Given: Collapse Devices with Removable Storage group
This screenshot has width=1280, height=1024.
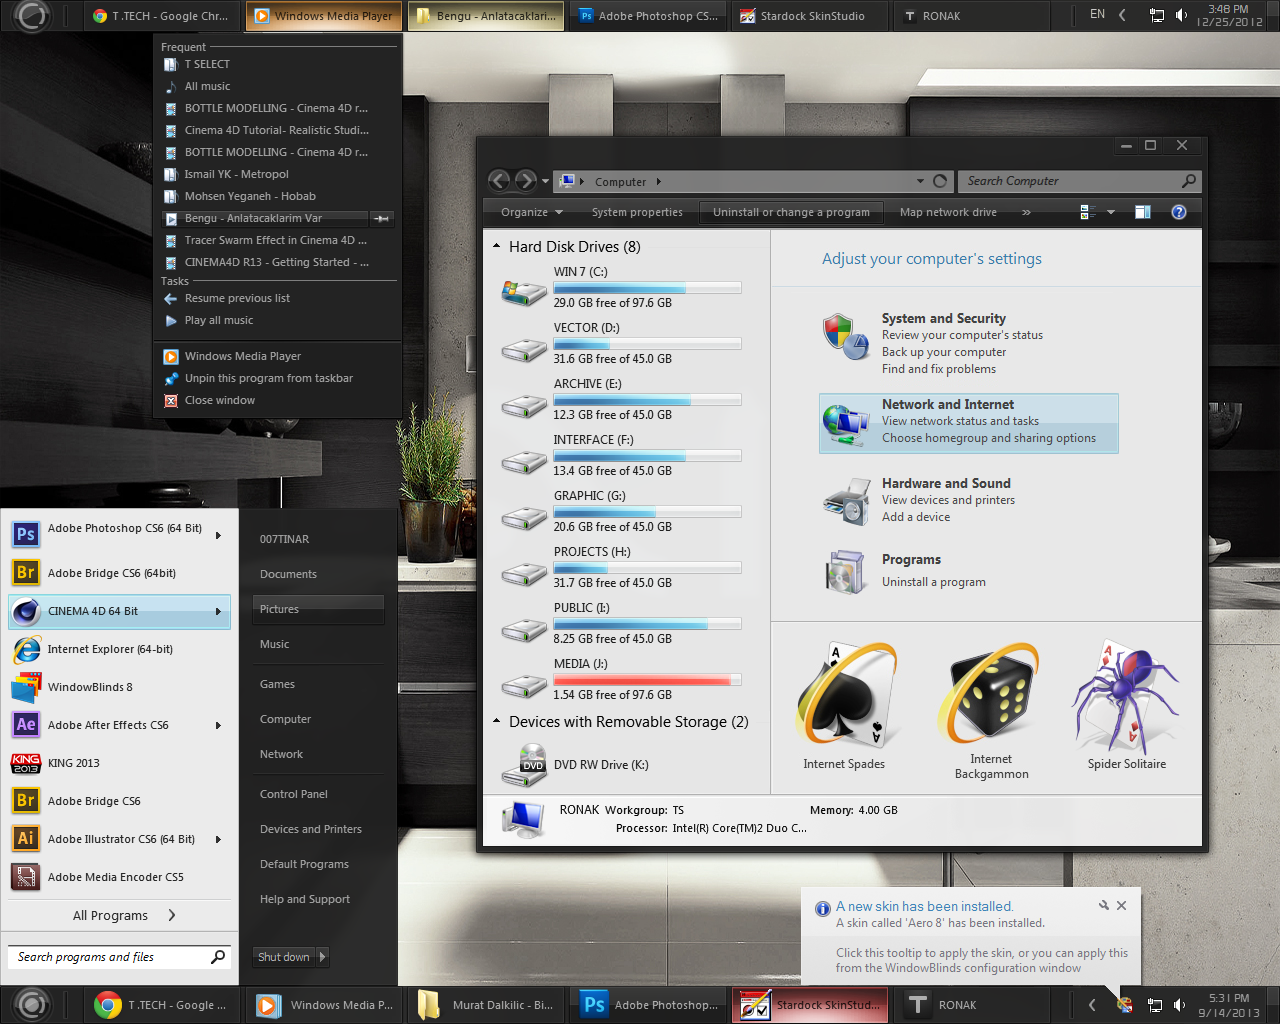Looking at the screenshot, I should (x=497, y=721).
